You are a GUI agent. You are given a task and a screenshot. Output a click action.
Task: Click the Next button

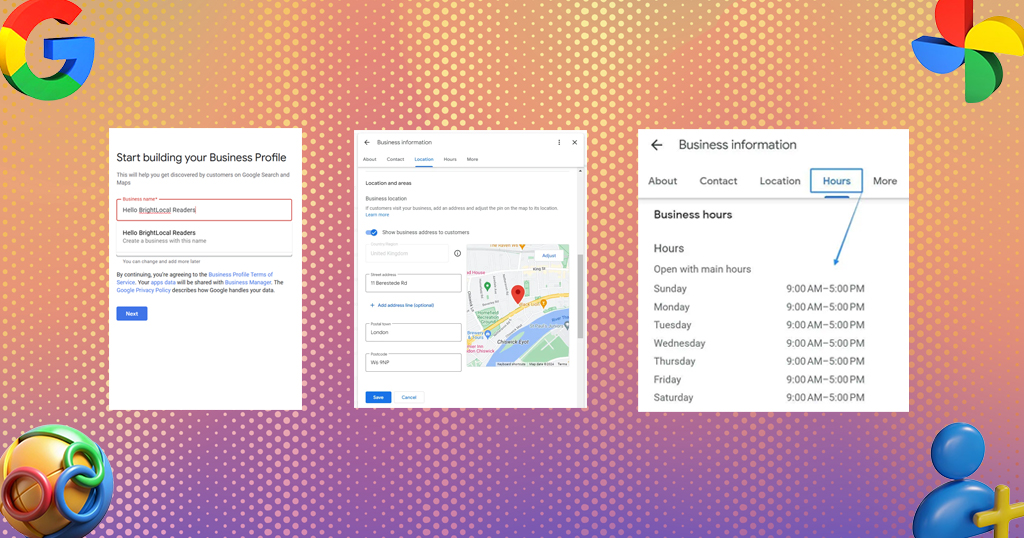(132, 313)
